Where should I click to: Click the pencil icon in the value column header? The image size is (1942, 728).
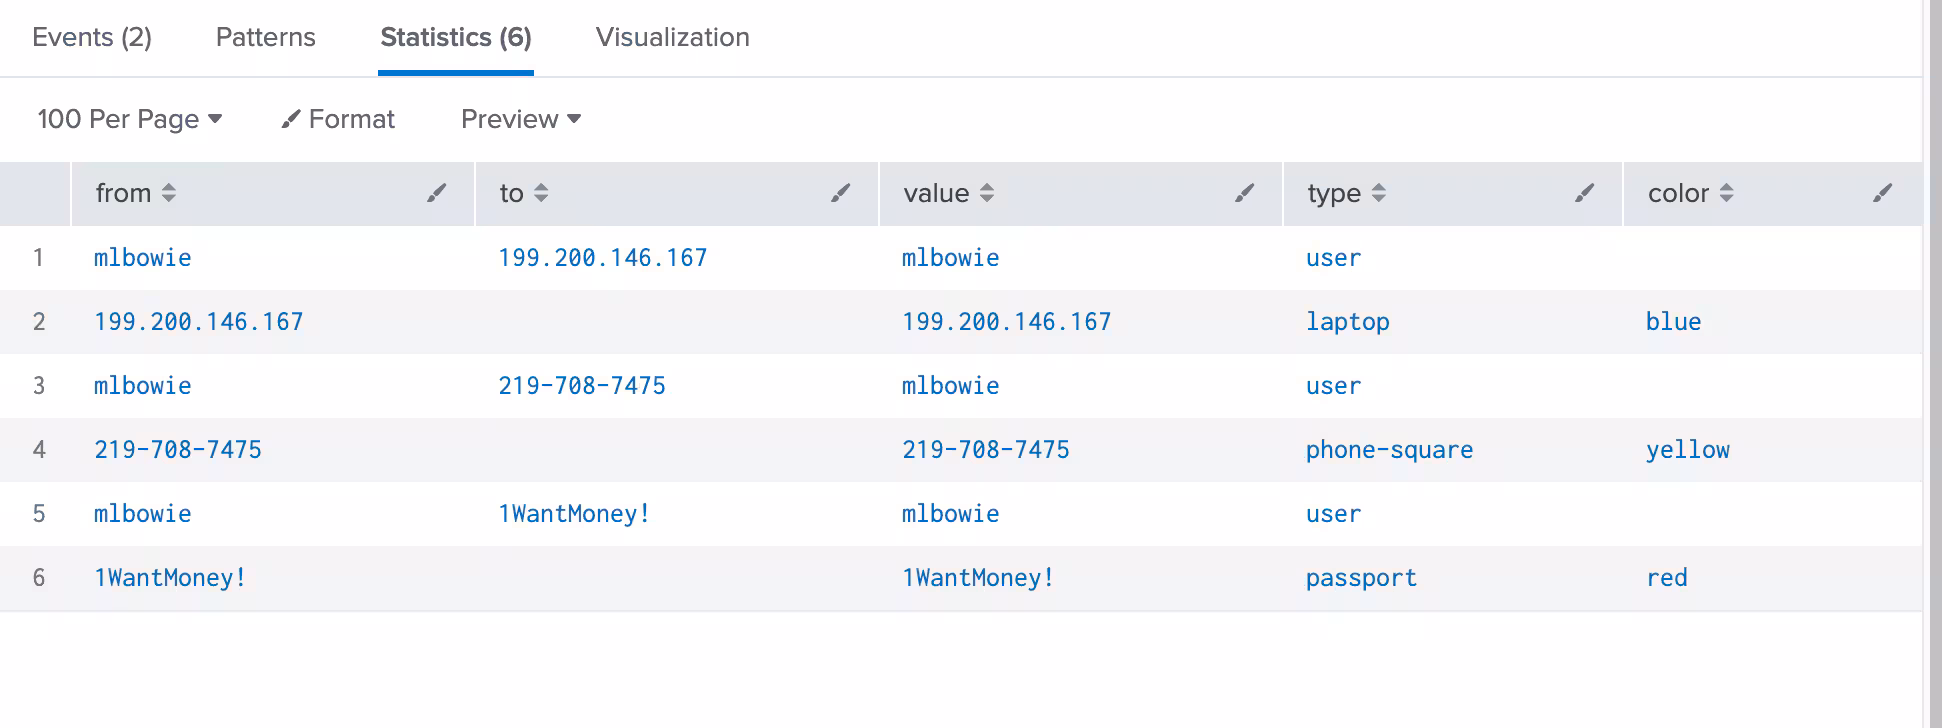(x=1244, y=193)
